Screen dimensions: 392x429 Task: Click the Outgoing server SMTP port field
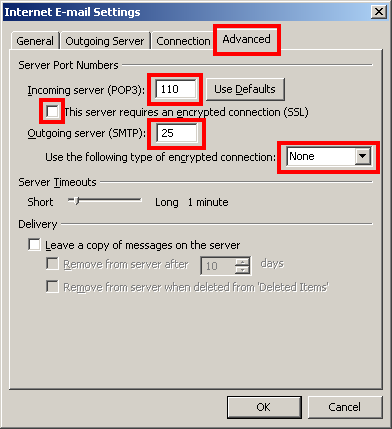(177, 133)
